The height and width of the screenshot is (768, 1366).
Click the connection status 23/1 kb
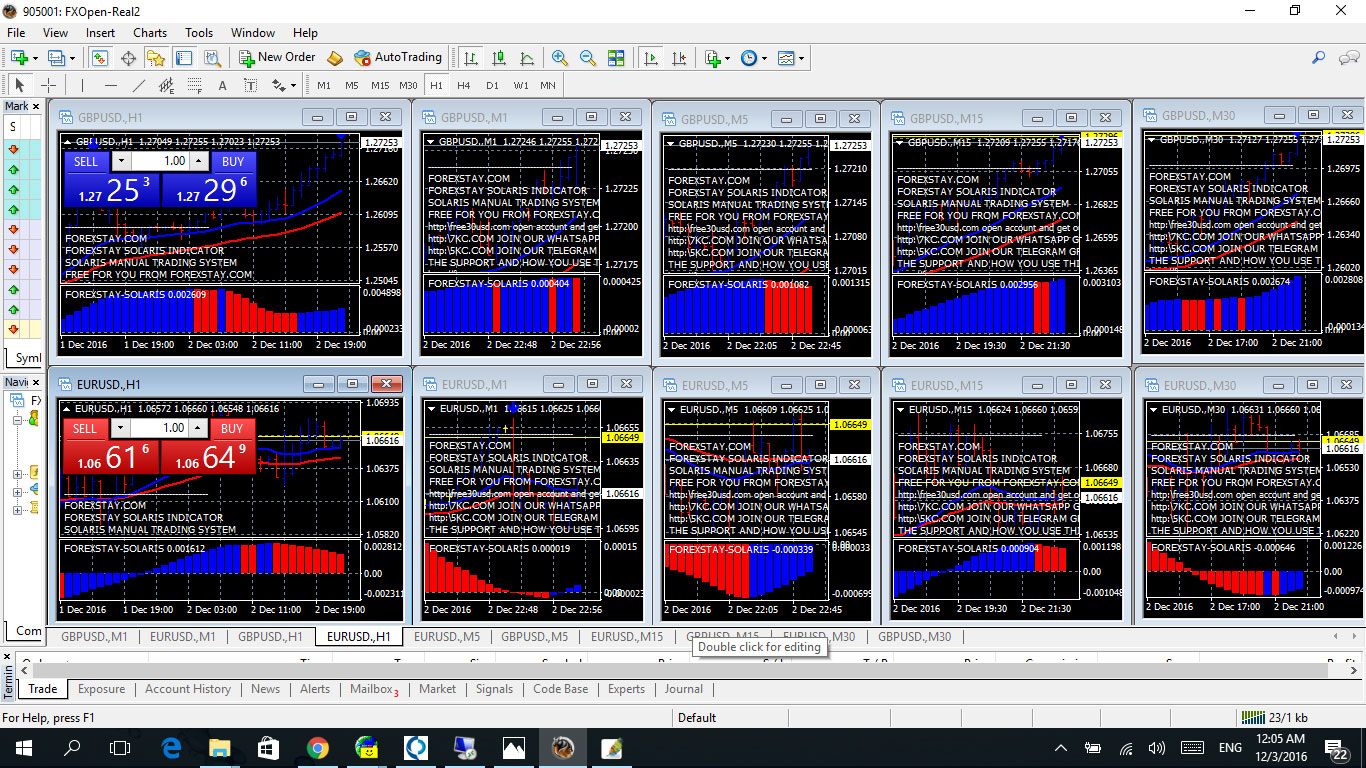point(1275,717)
